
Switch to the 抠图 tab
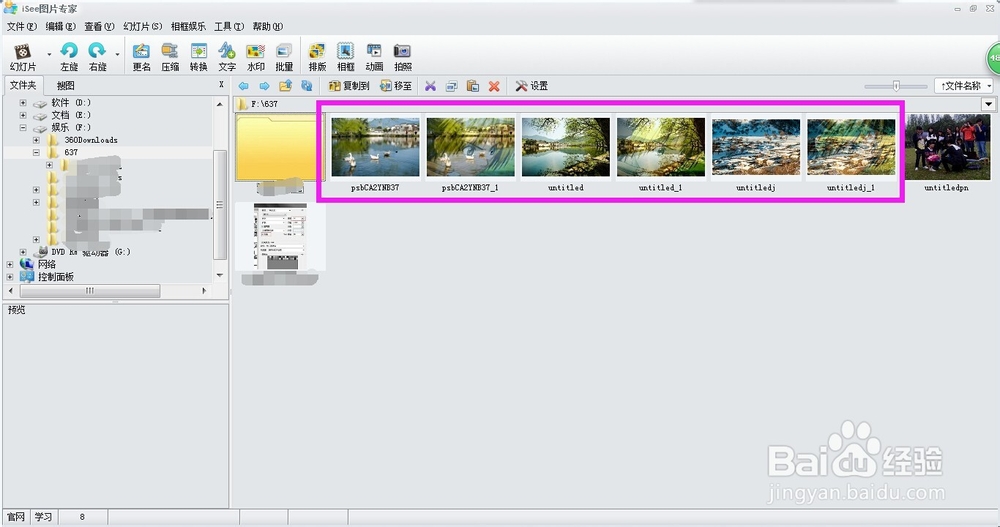66,85
